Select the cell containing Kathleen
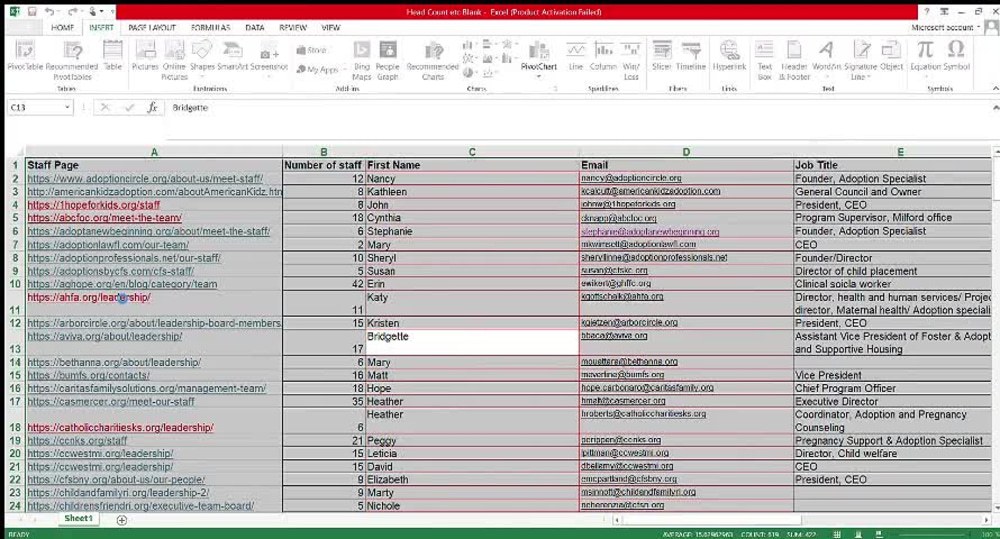 472,192
